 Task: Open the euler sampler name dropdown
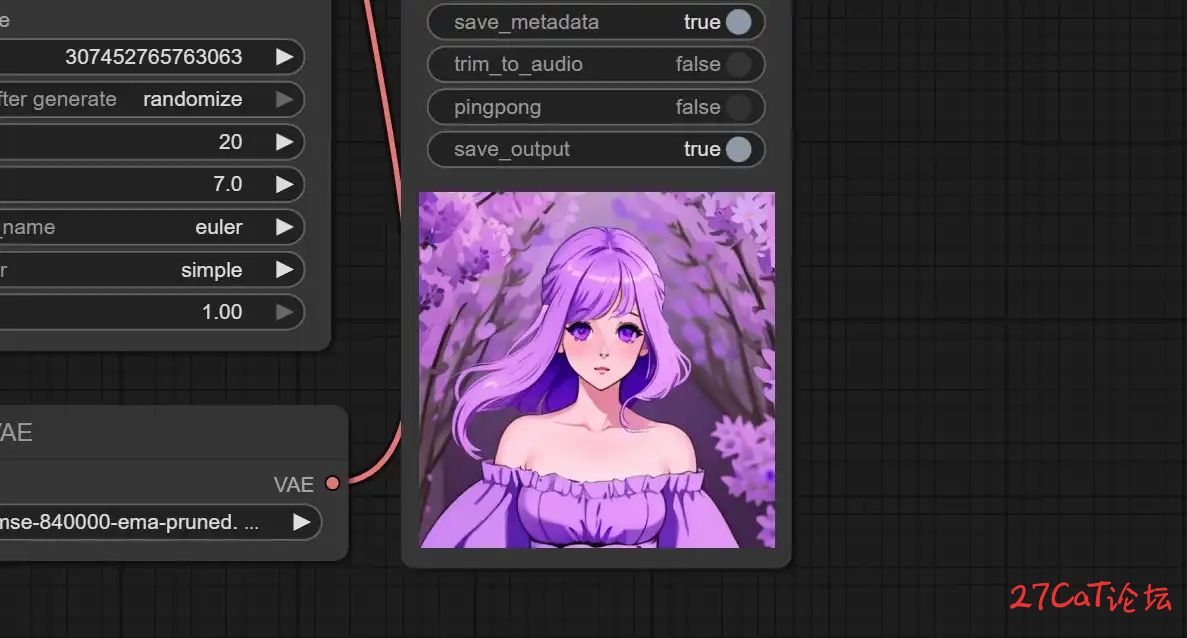[285, 227]
